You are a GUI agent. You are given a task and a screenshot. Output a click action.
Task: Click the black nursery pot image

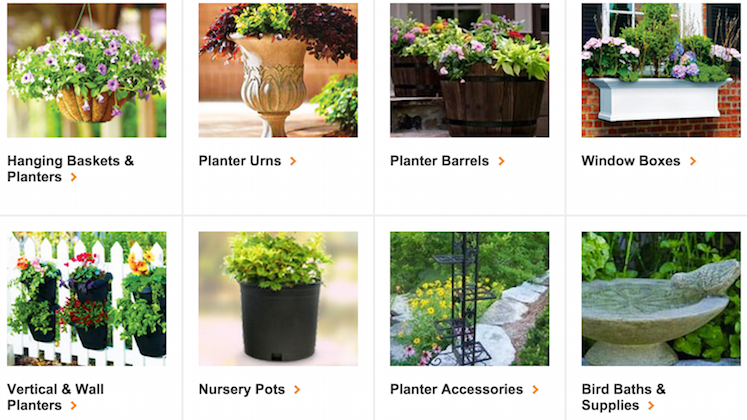(278, 299)
